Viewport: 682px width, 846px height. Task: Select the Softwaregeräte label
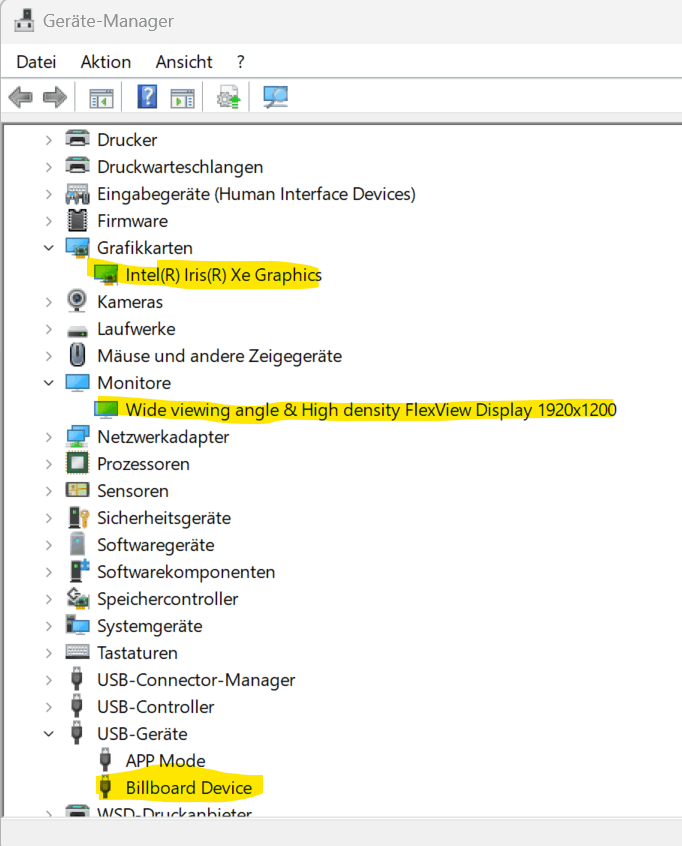156,545
